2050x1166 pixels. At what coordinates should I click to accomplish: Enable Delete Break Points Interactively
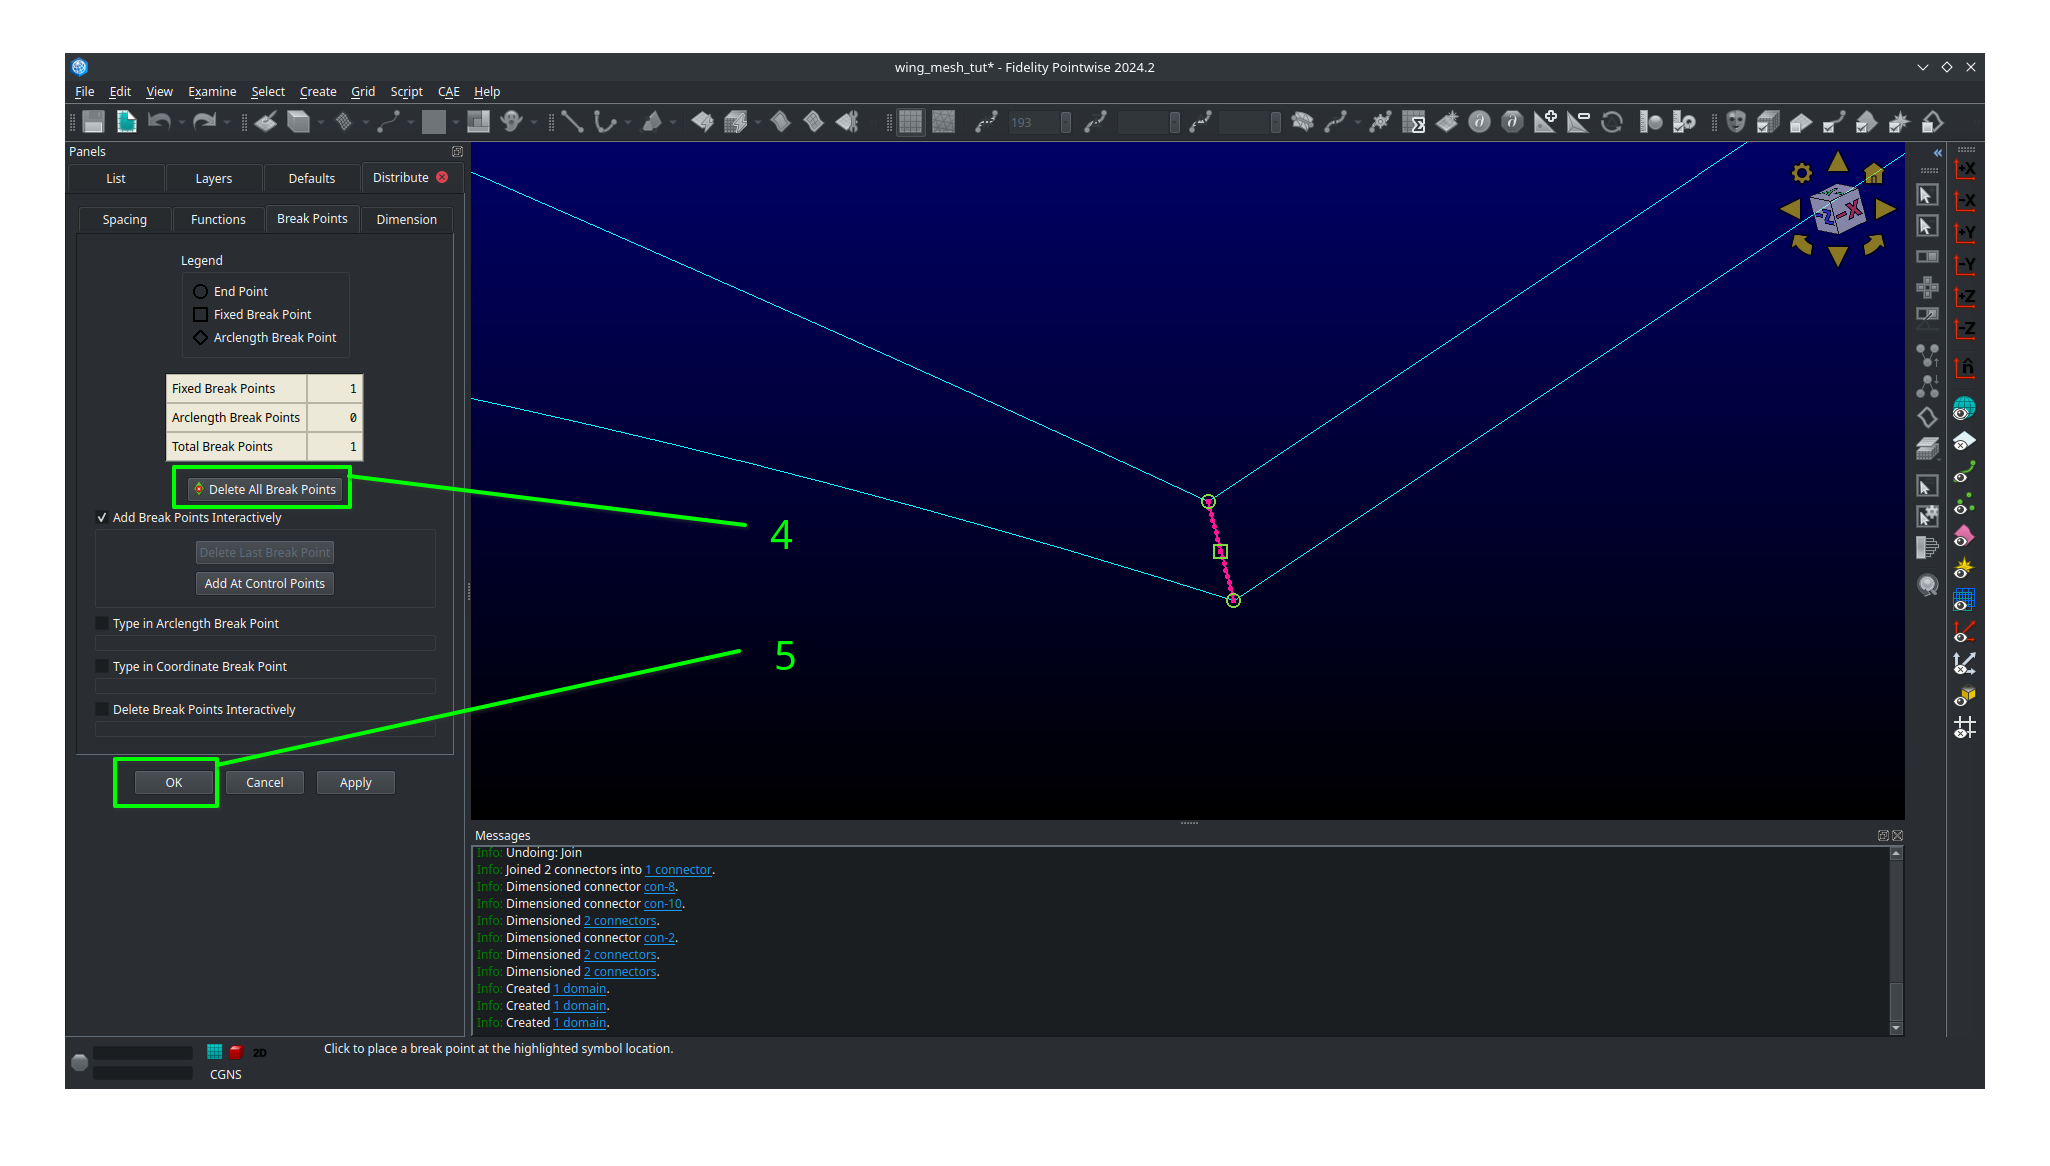click(x=102, y=709)
